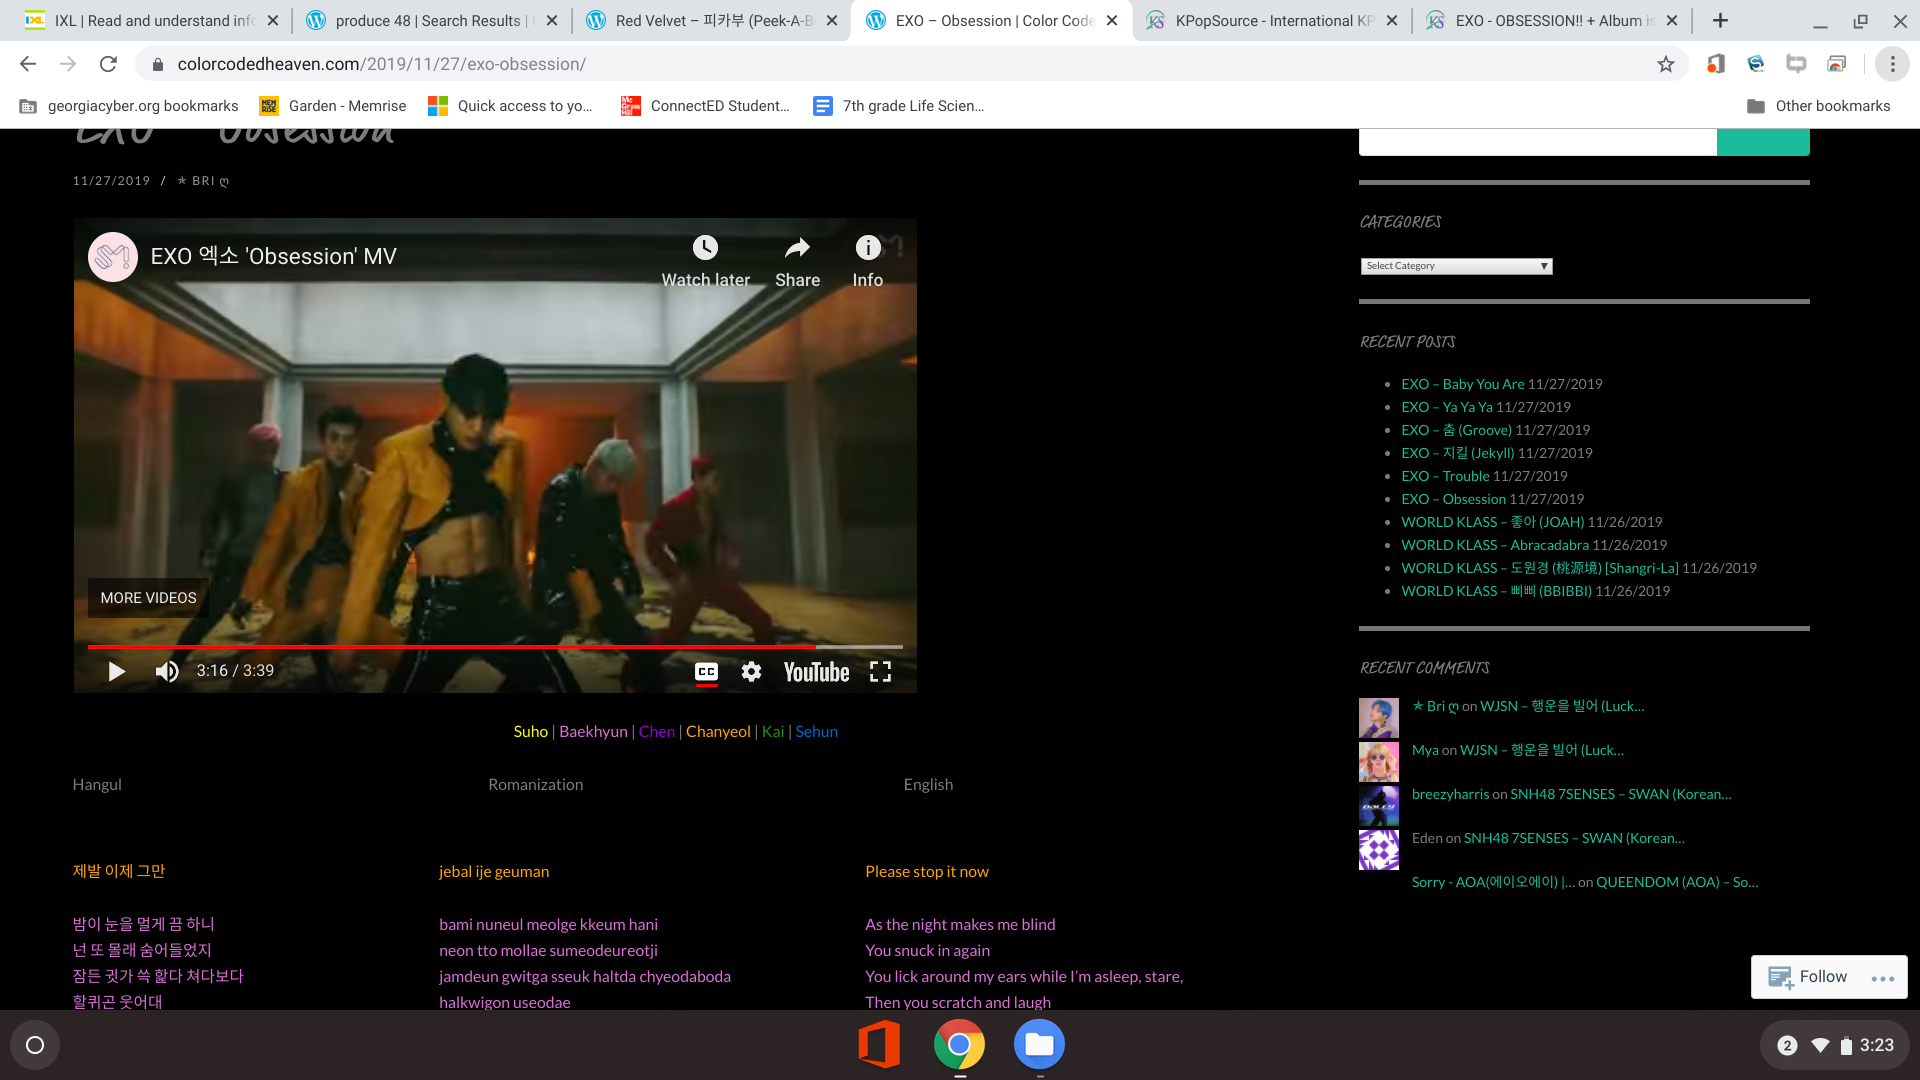Switch to the Red Velvet Peek-A-Boo tab
Image resolution: width=1920 pixels, height=1080 pixels.
710,21
